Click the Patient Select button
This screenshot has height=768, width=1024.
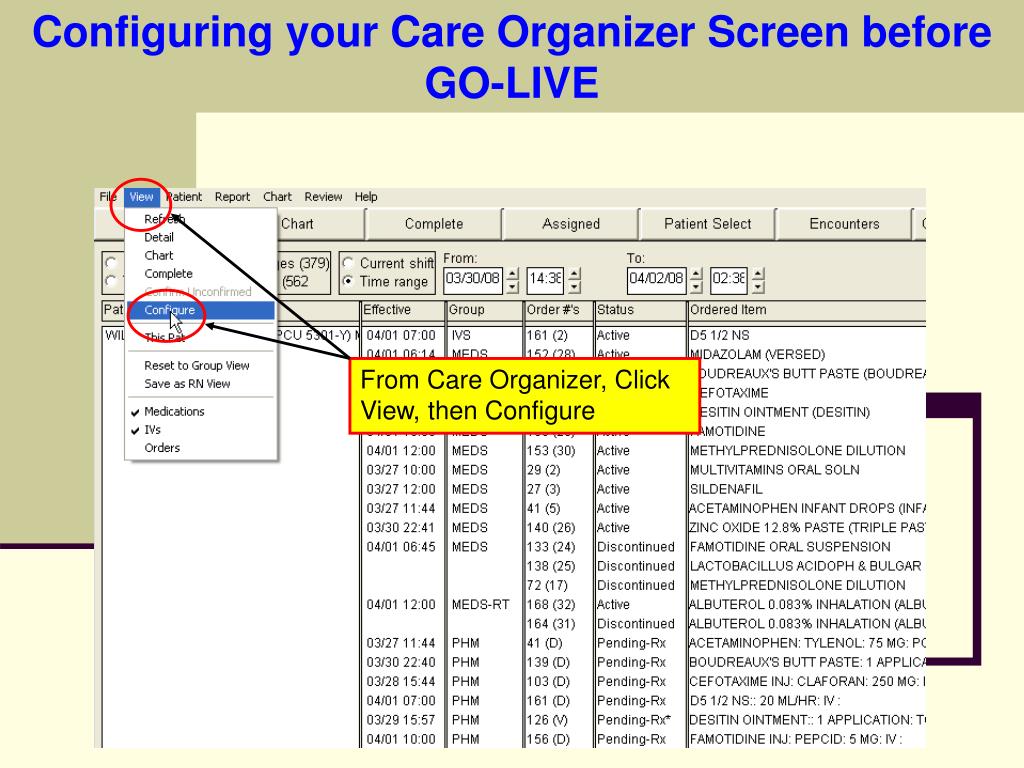(x=708, y=224)
